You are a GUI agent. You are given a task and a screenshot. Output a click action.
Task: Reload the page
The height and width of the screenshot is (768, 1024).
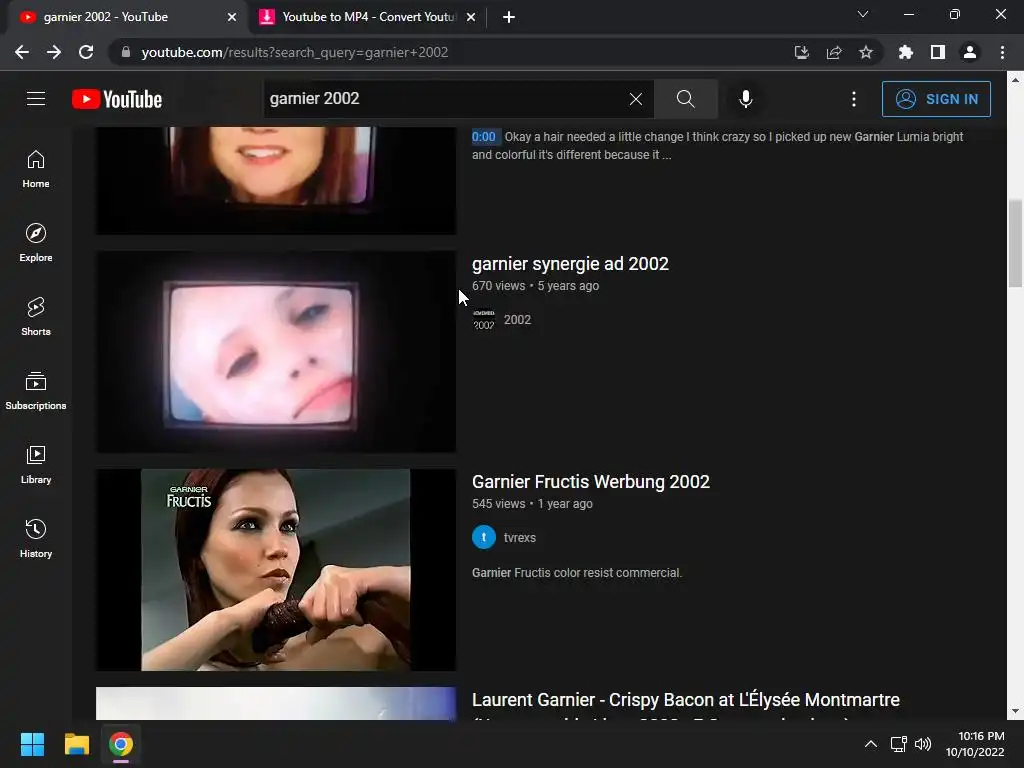86,52
